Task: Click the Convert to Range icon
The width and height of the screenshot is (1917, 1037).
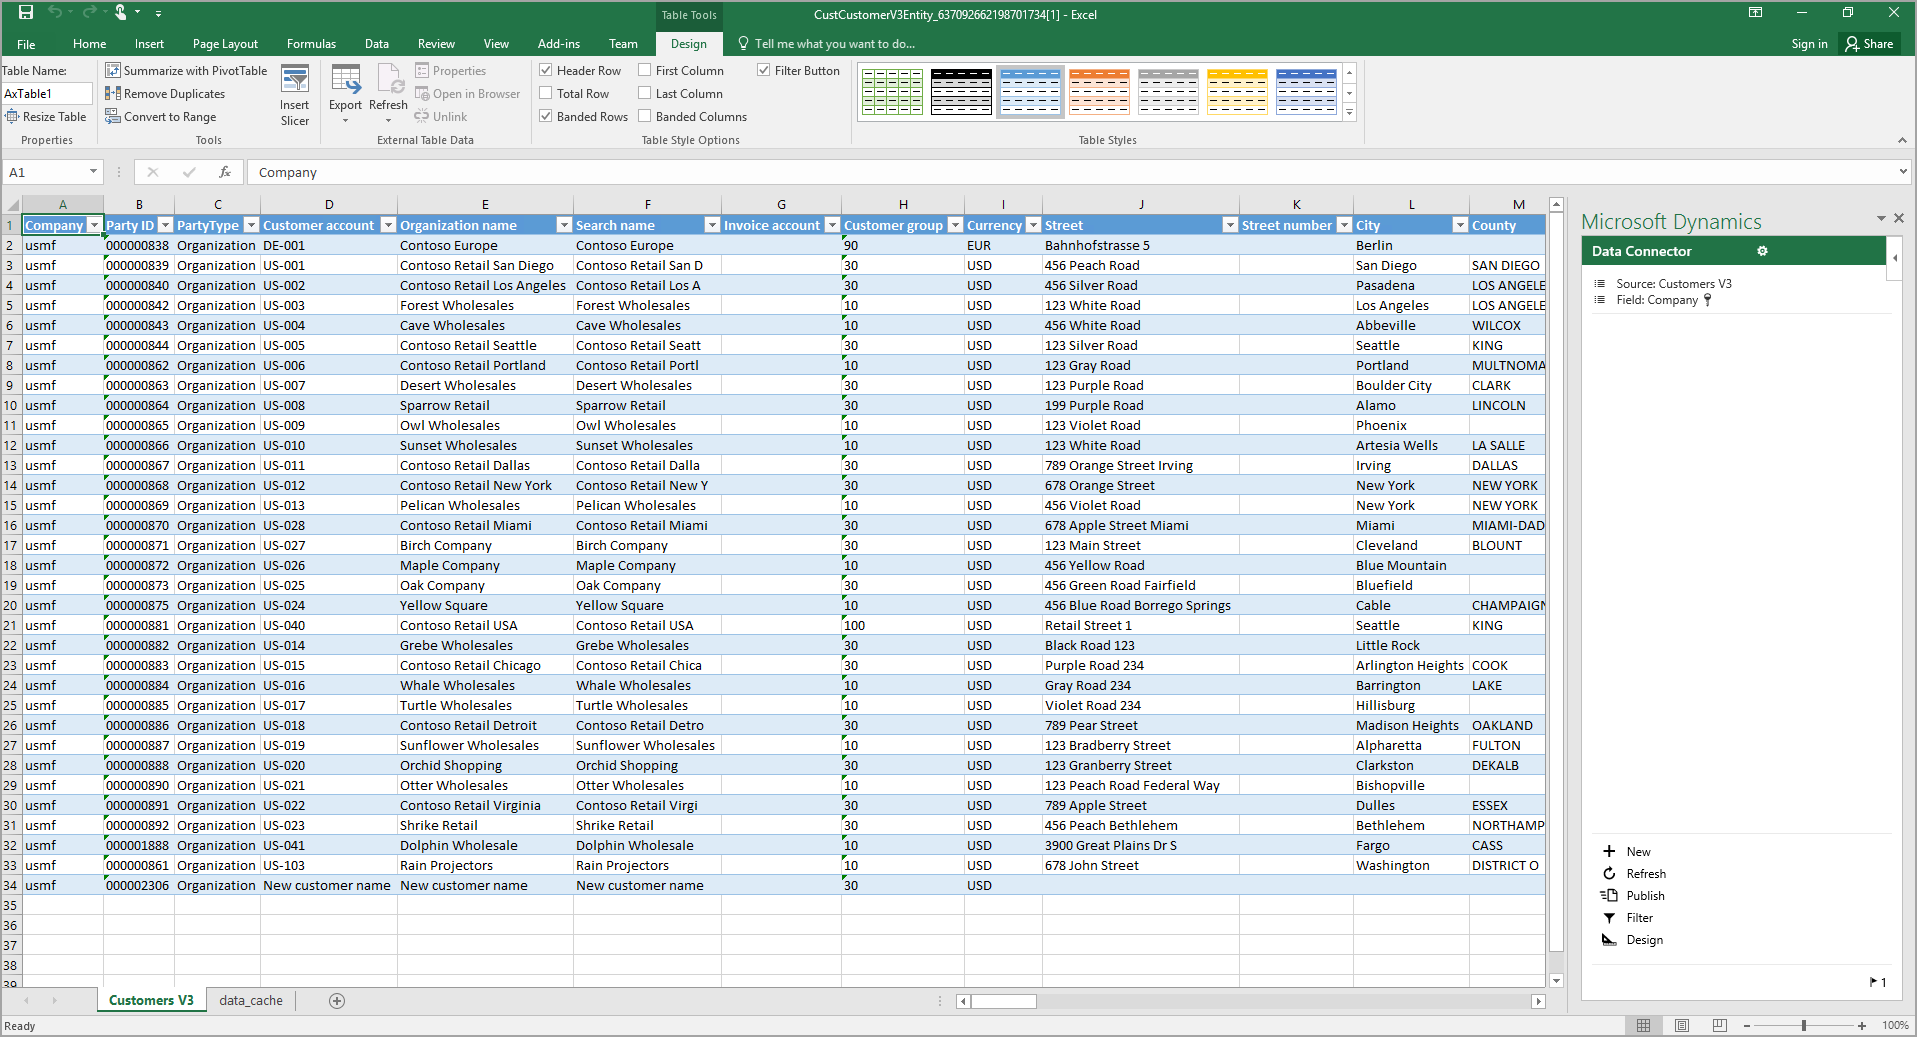Action: point(113,116)
